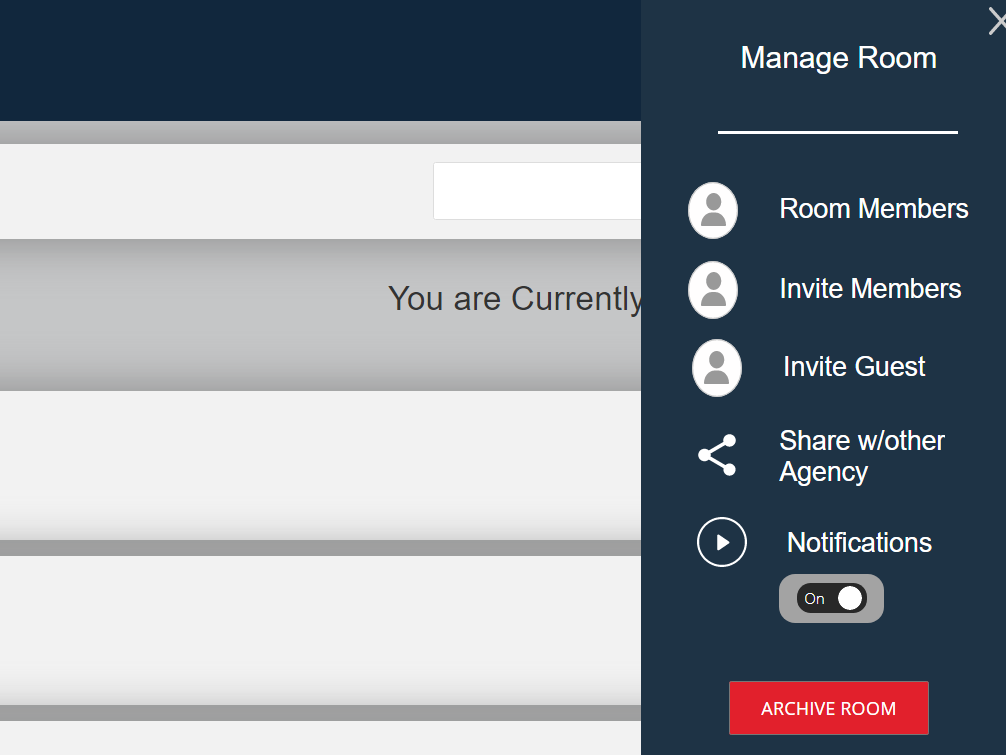Turn off the Notifications toggle switch
The width and height of the screenshot is (1006, 755).
(831, 598)
